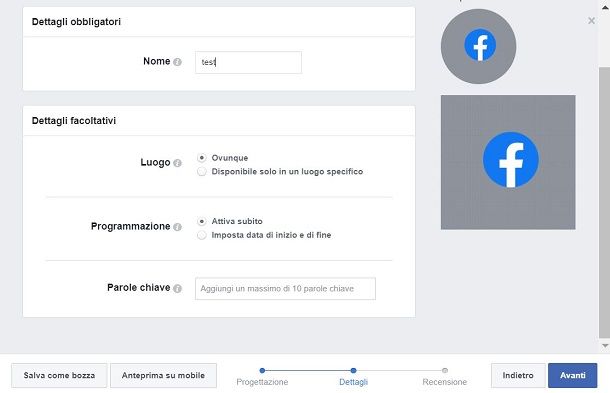The image size is (610, 393).
Task: Click the info icon next to Nome
Action: pos(177,62)
